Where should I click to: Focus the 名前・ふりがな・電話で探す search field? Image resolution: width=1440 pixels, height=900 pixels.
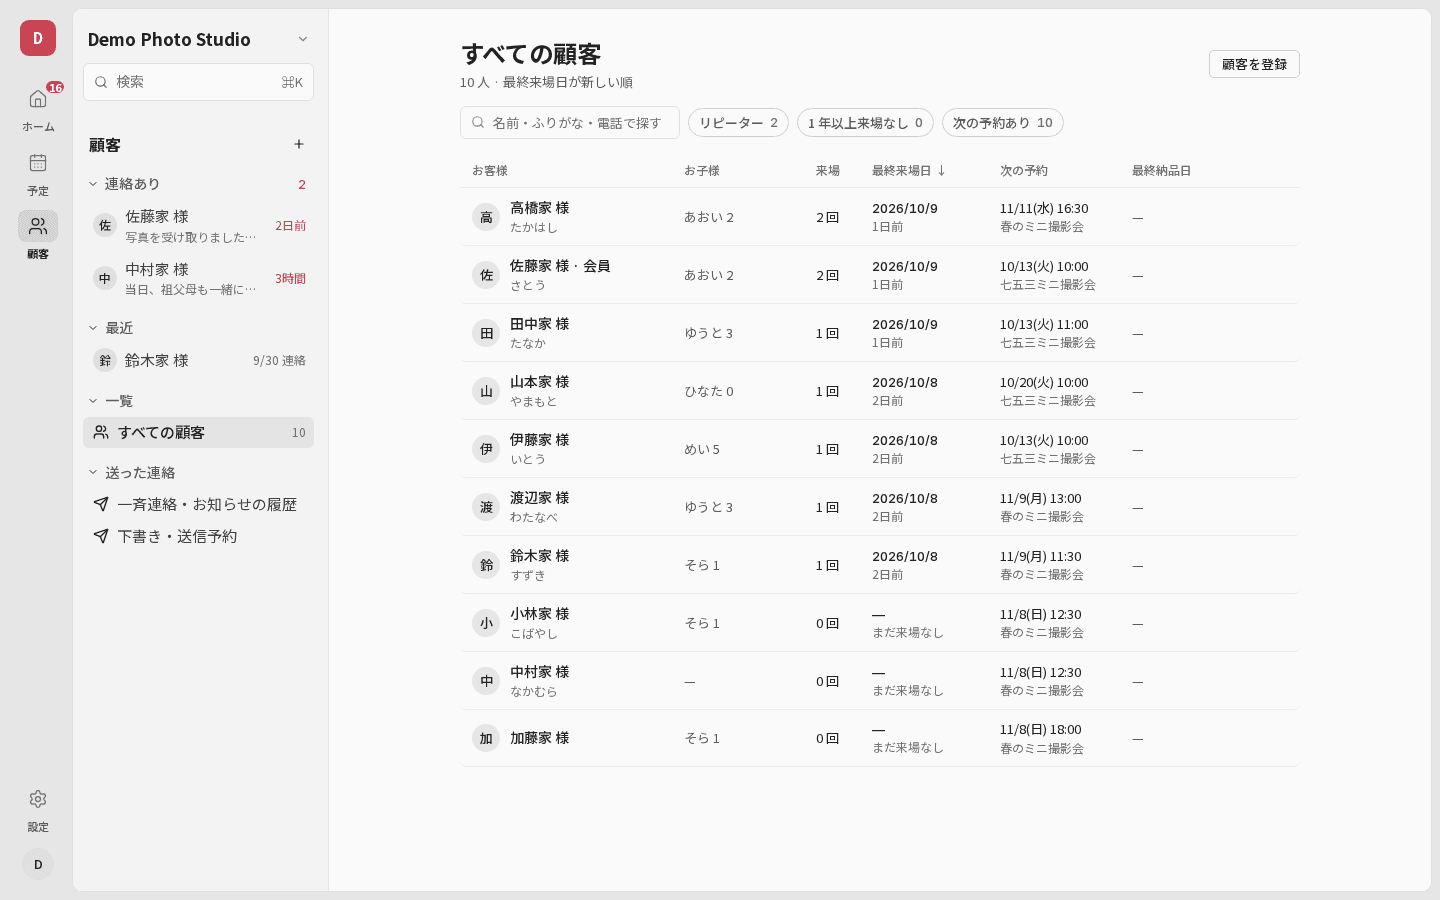tap(570, 123)
